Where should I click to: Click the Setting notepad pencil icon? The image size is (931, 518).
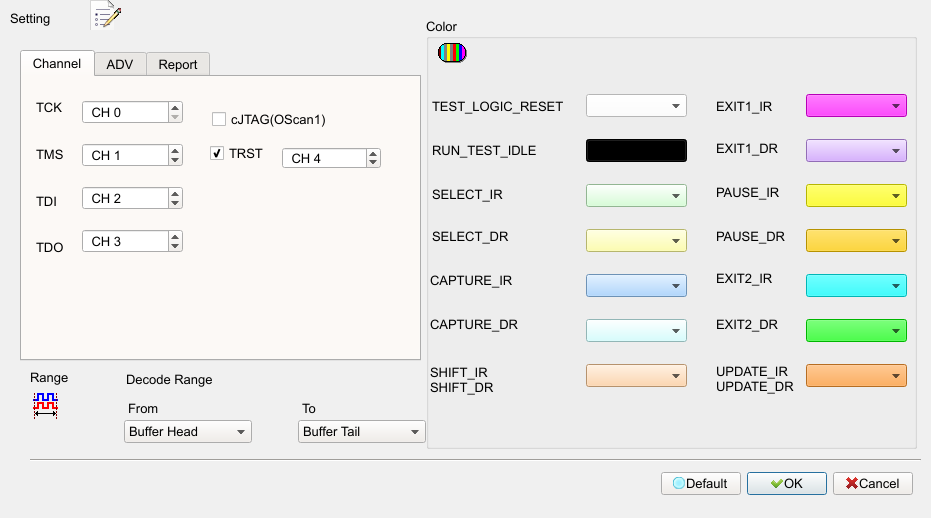pyautogui.click(x=107, y=15)
